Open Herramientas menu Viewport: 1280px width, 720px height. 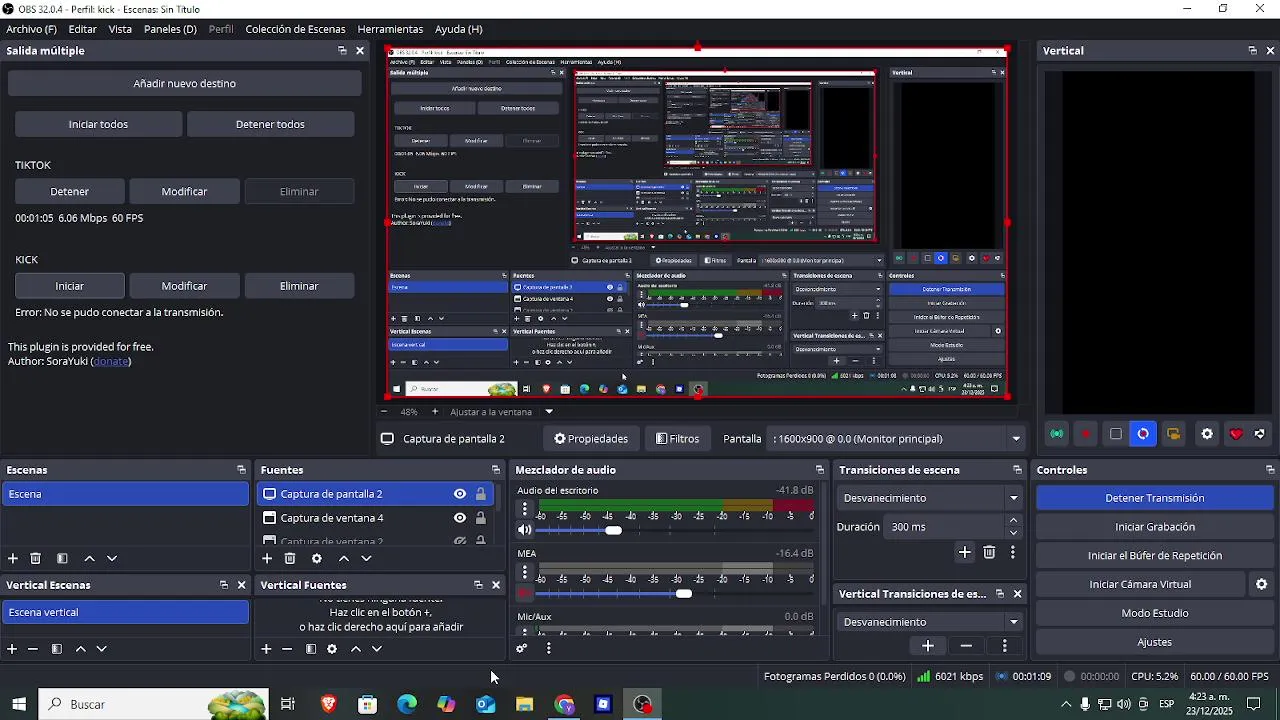390,29
